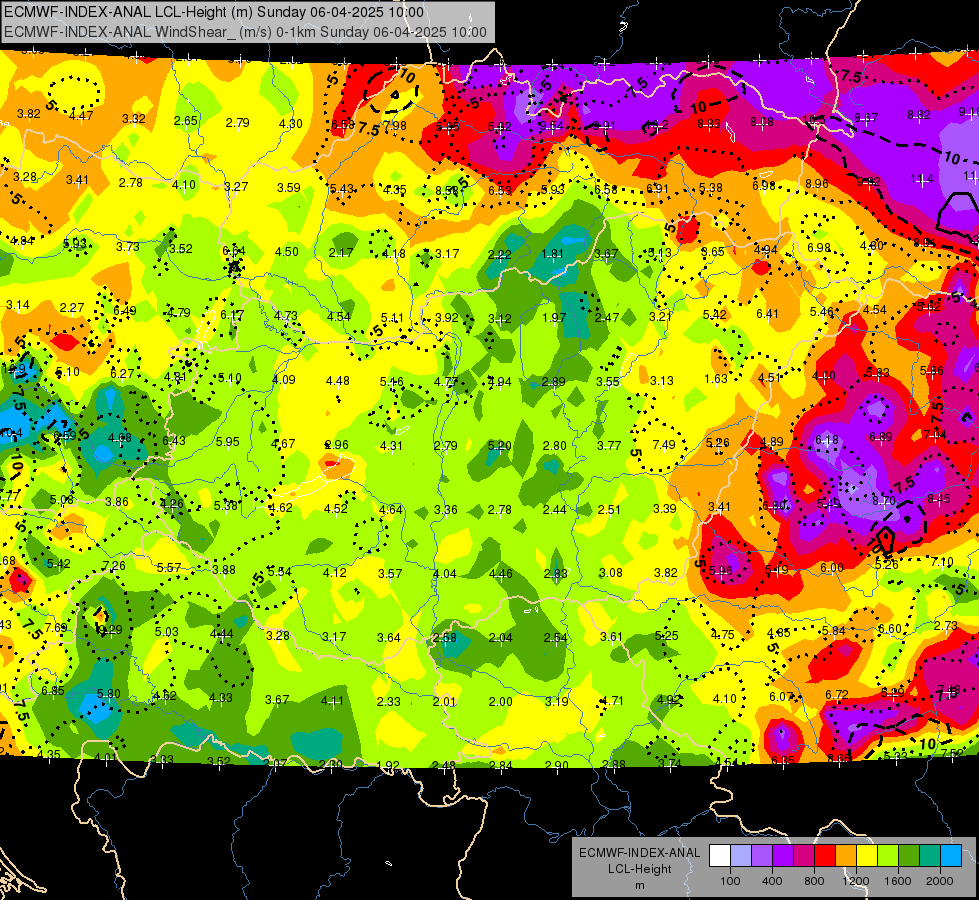Click the vivid violet legend swatch
Screen dimensions: 979x900
click(x=783, y=856)
